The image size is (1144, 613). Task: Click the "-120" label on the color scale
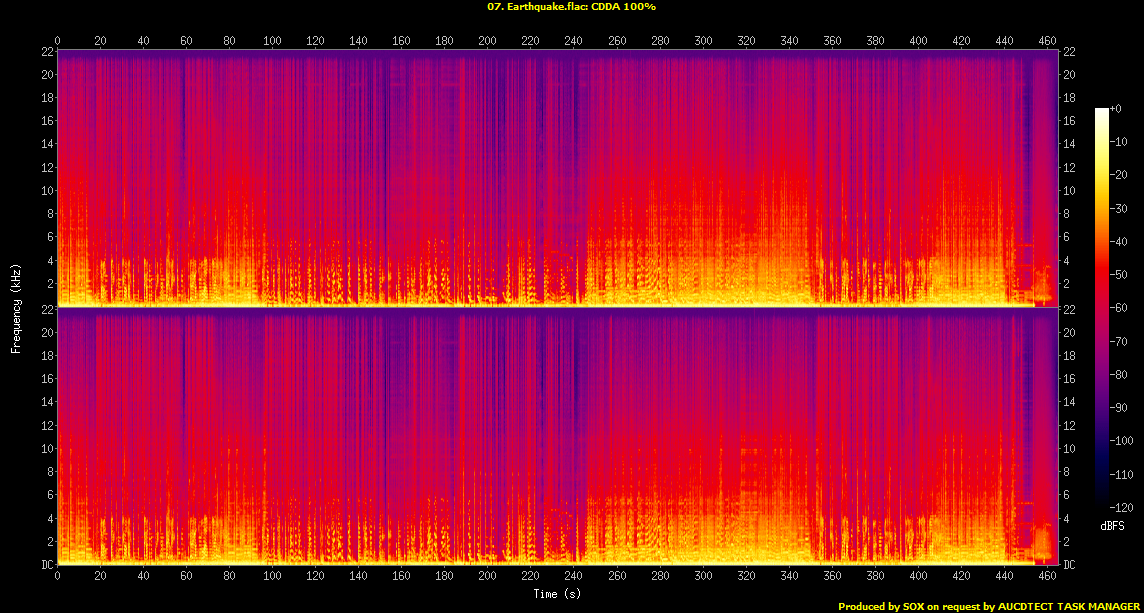tap(1120, 507)
